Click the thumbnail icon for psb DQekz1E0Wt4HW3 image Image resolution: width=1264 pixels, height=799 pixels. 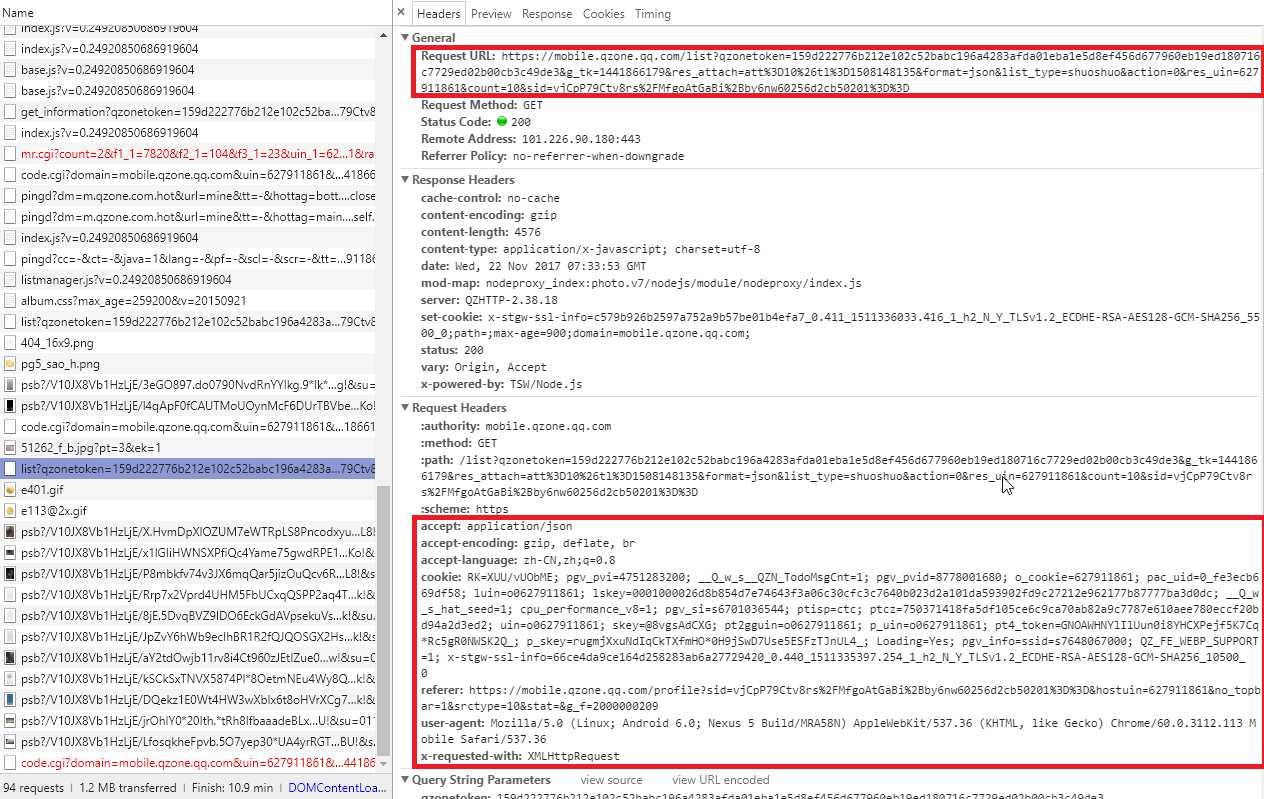click(10, 700)
